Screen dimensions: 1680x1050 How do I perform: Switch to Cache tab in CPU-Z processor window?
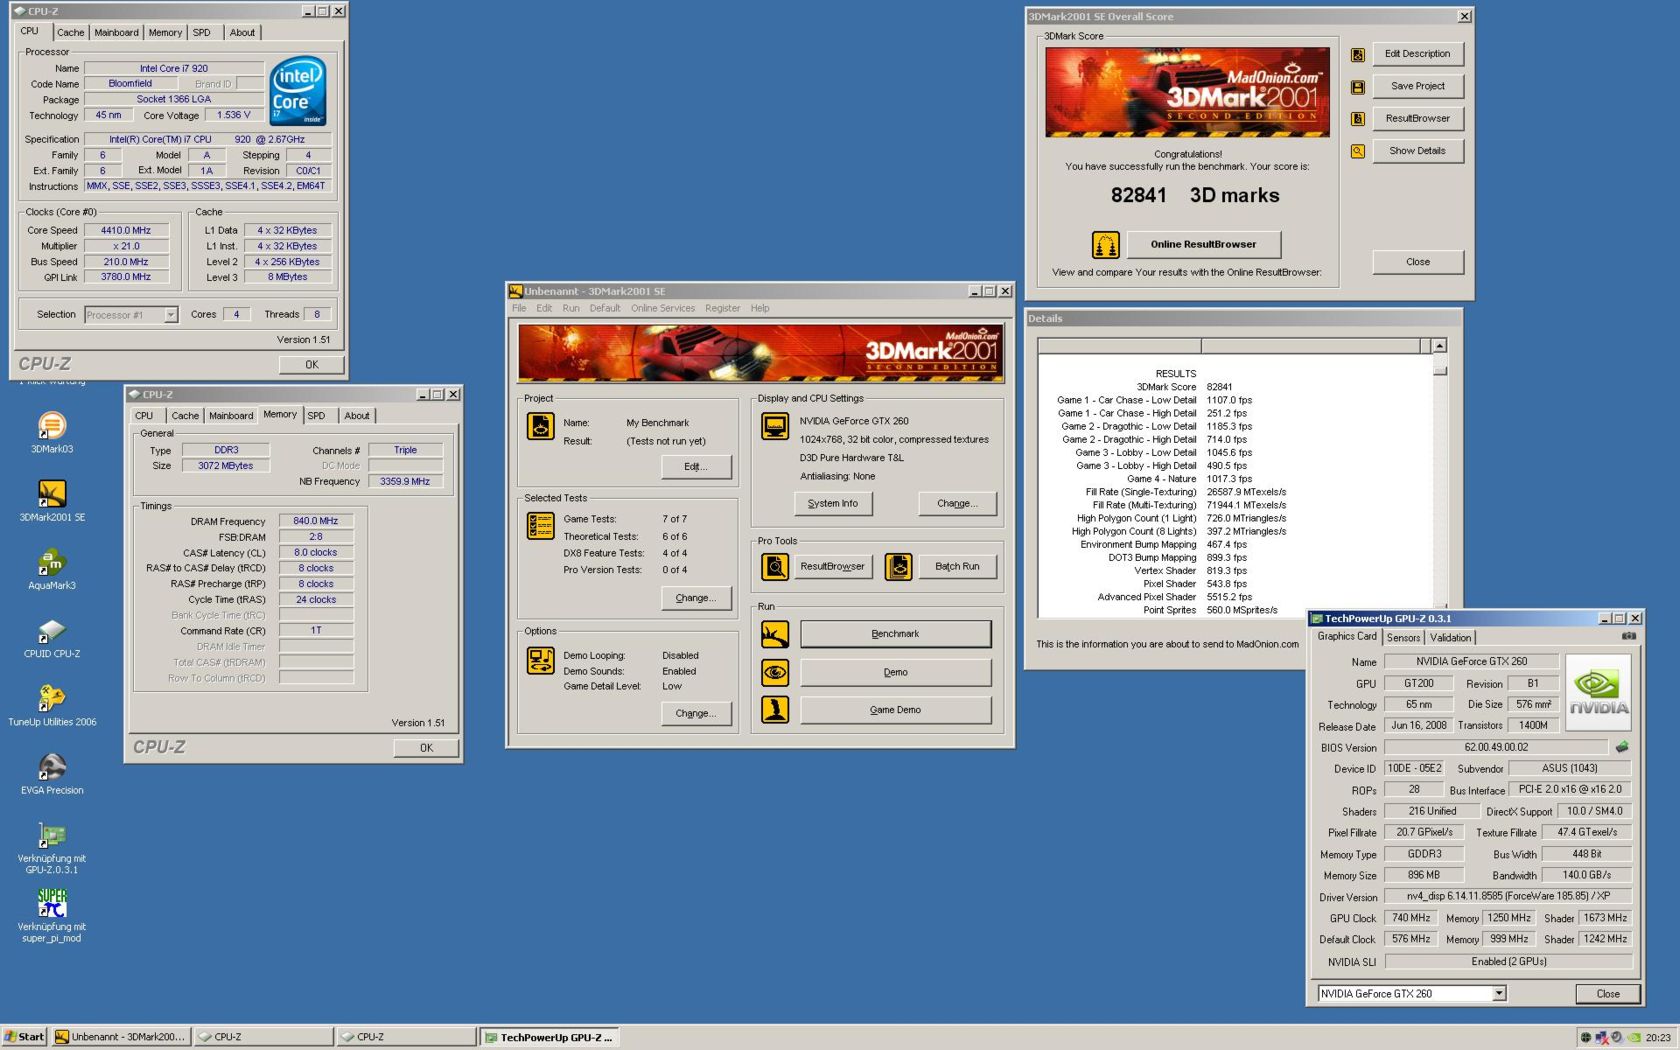[x=70, y=33]
